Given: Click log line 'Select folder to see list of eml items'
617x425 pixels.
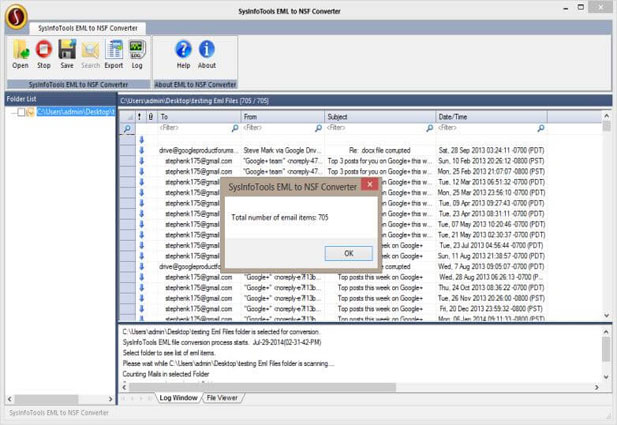Looking at the screenshot, I should [169, 353].
